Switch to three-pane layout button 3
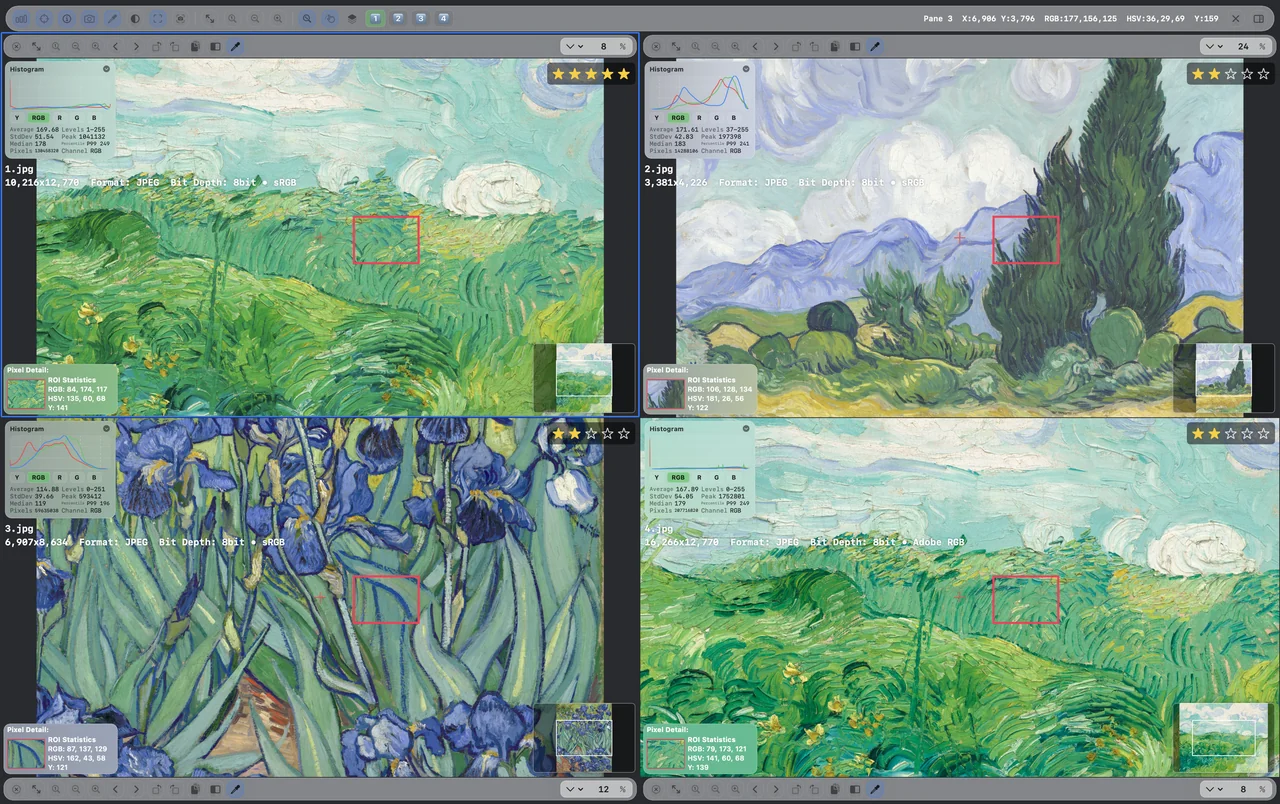The width and height of the screenshot is (1280, 804). coord(421,18)
